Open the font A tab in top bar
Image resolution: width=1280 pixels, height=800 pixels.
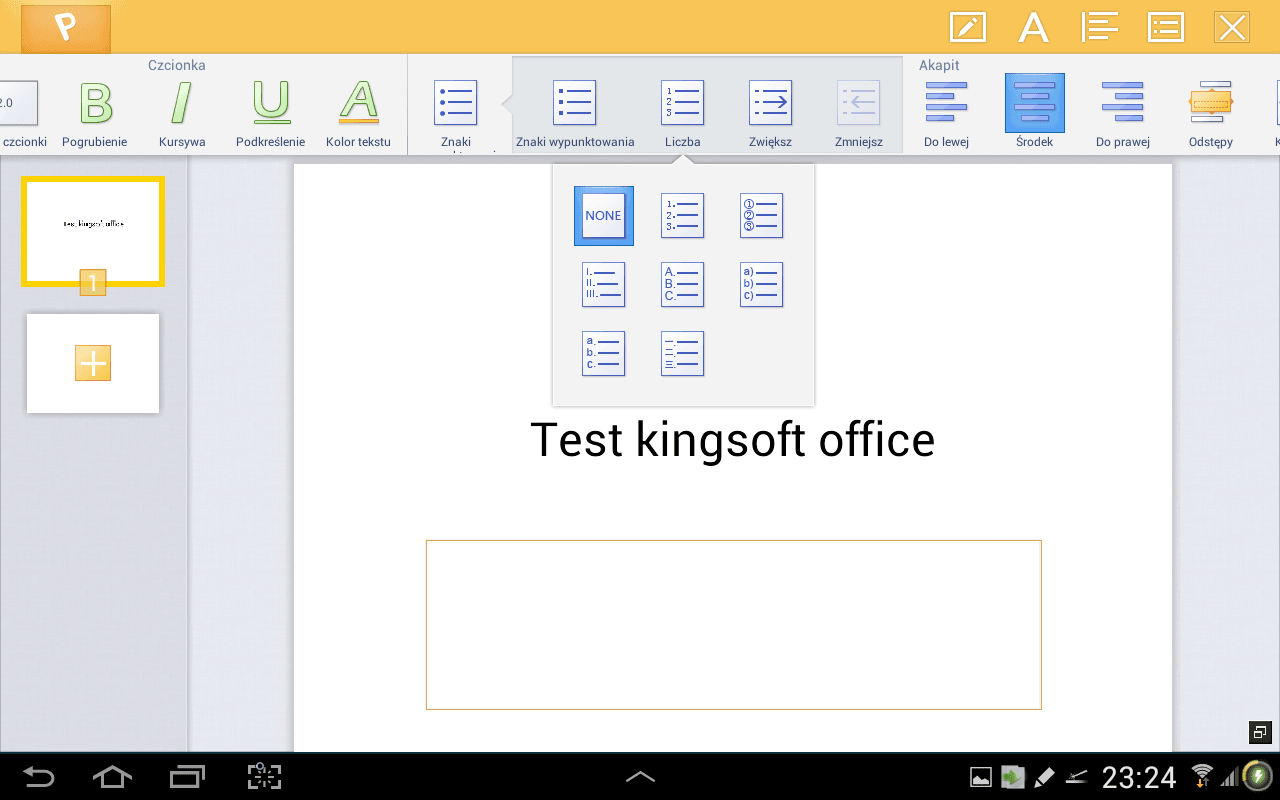click(x=1033, y=27)
